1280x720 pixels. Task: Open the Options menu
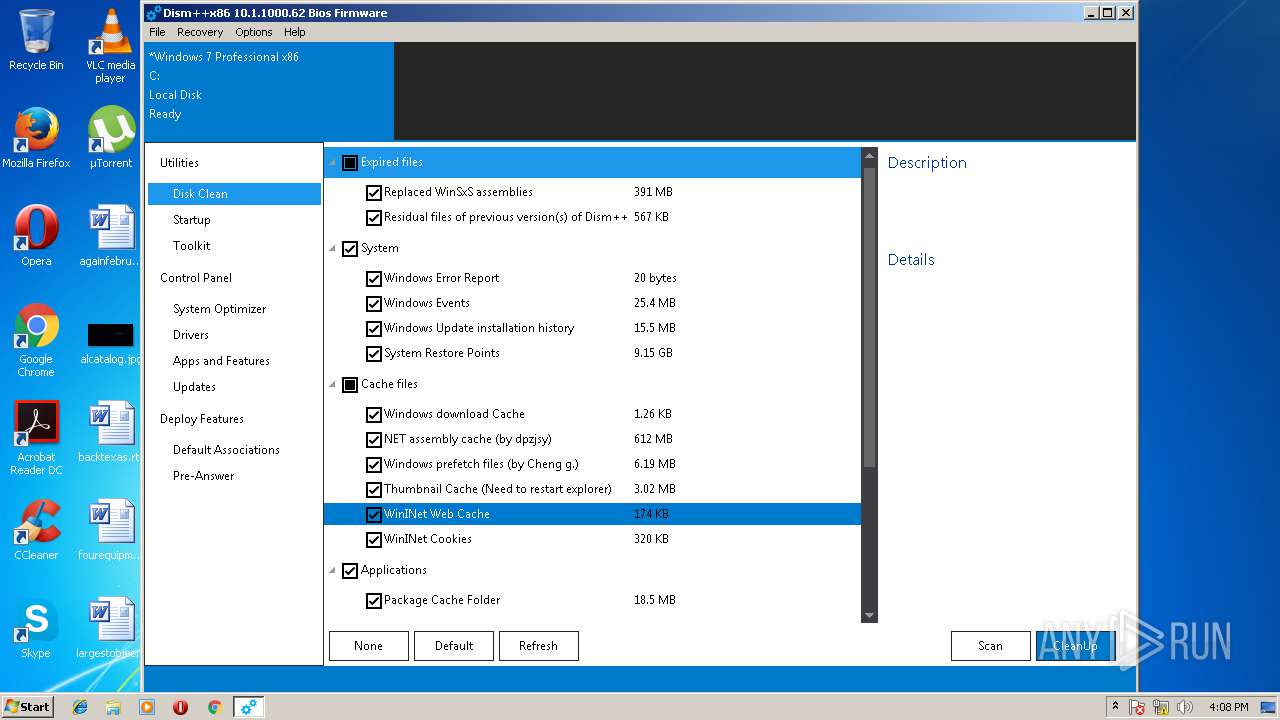[x=254, y=32]
